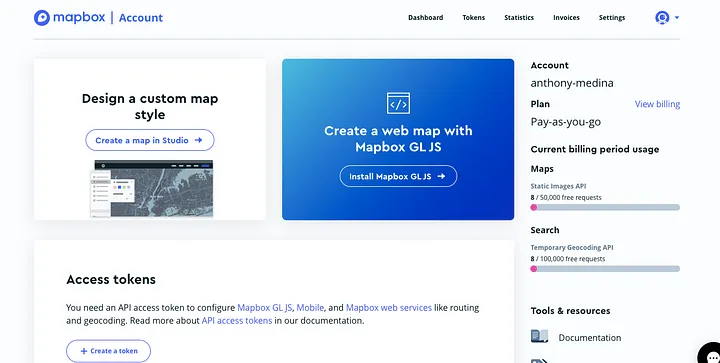Click the Create a token button
The height and width of the screenshot is (363, 720).
108,351
